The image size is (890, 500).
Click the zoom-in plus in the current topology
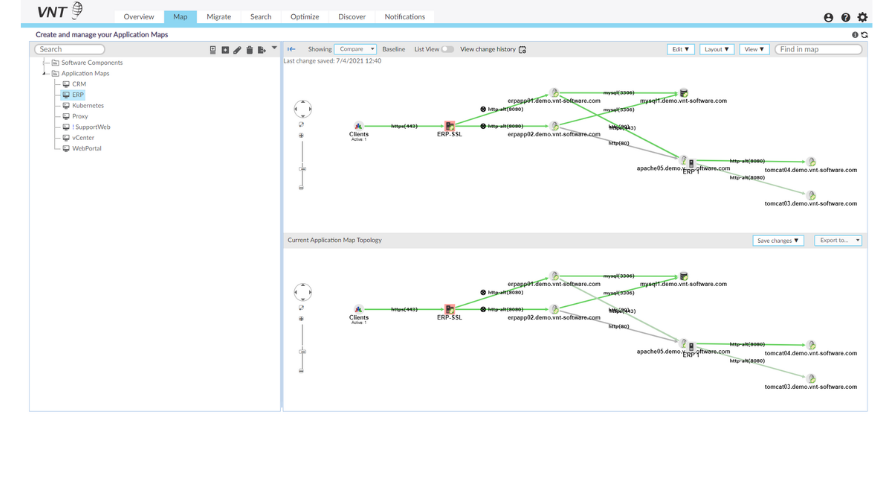click(x=301, y=319)
